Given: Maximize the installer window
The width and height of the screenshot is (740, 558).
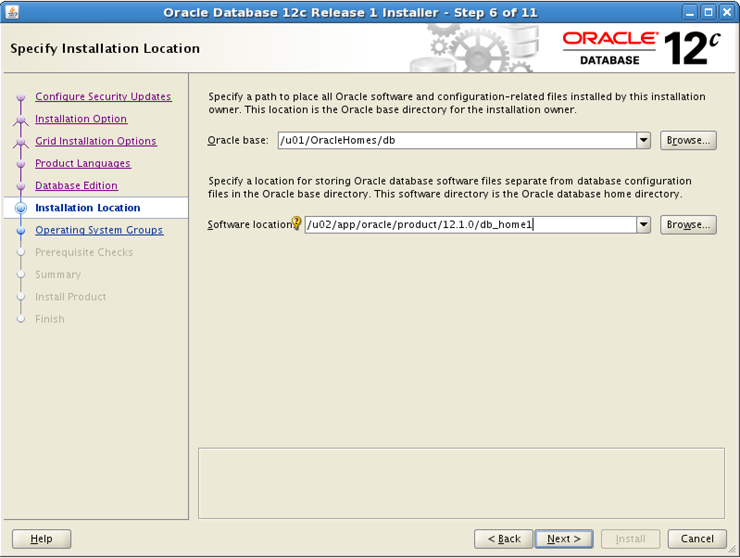Looking at the screenshot, I should click(x=708, y=12).
